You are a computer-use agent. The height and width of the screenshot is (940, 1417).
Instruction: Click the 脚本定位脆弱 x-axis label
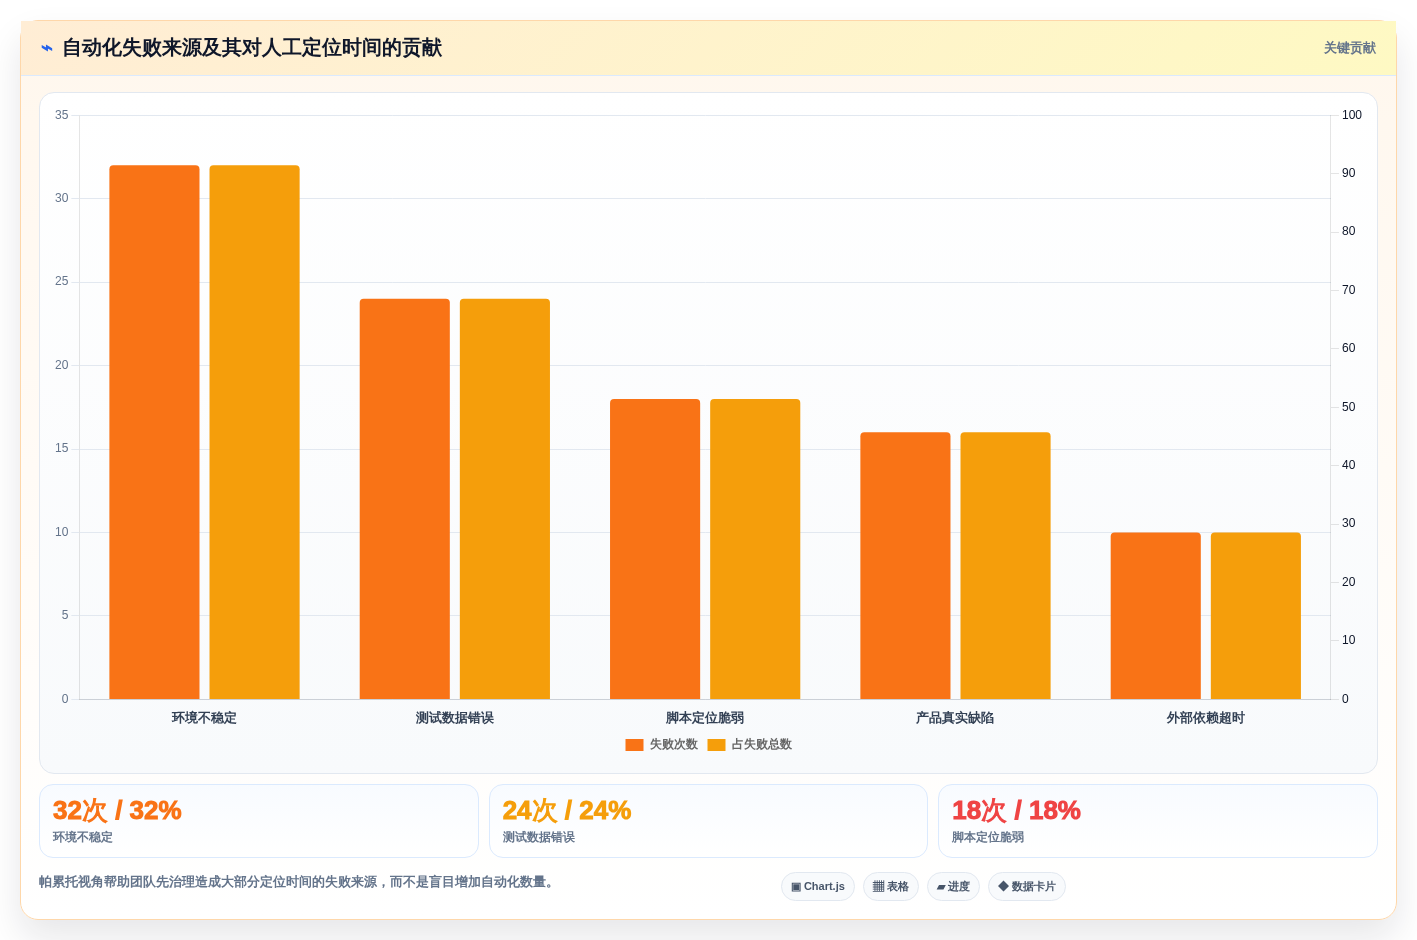pos(705,718)
